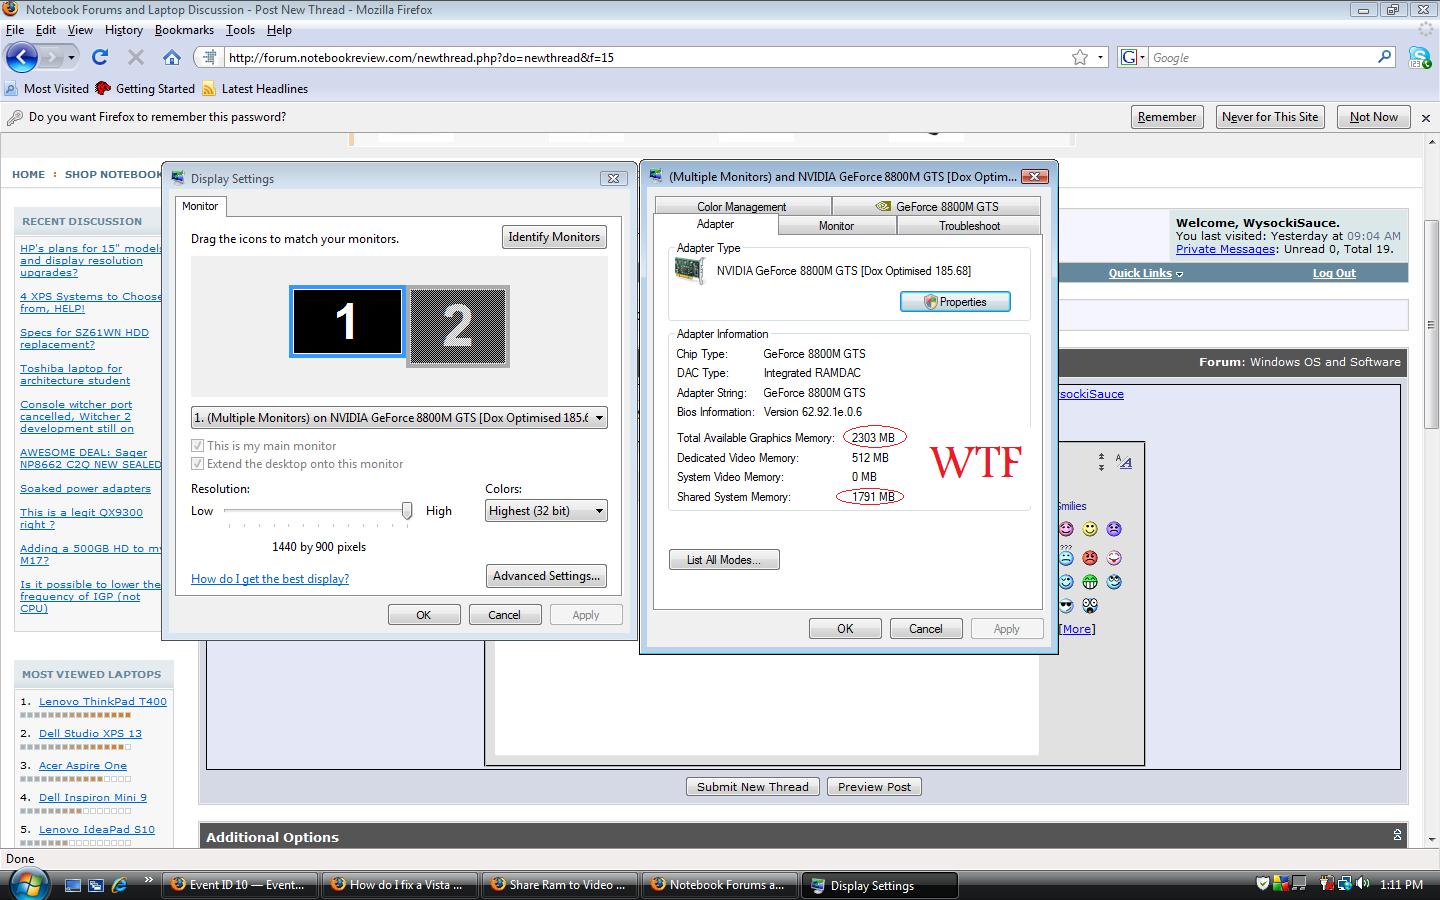The height and width of the screenshot is (900, 1440).
Task: Show hidden quick launch items chevron
Action: tap(148, 880)
